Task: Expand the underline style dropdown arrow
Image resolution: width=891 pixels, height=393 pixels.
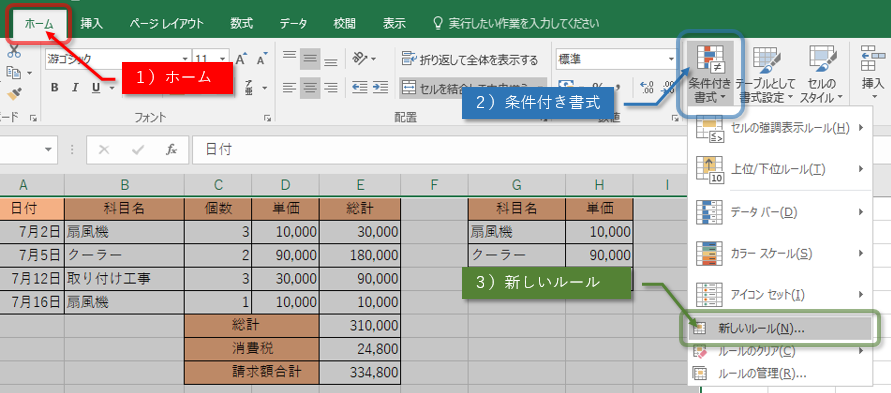Action: [111, 88]
